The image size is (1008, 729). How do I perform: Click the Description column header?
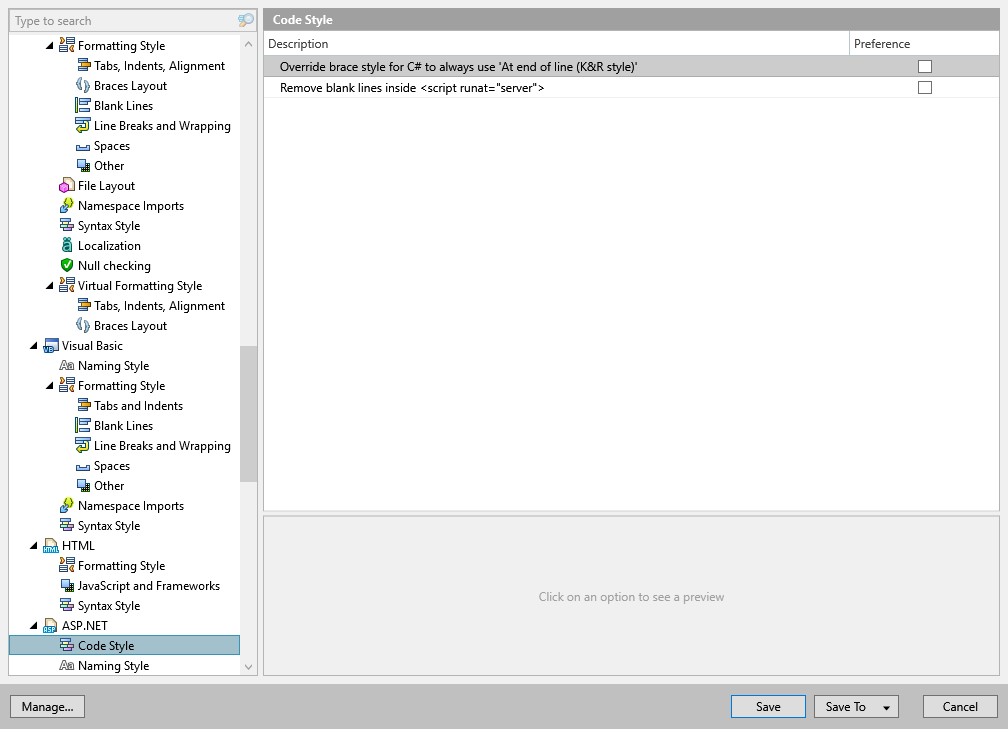[556, 44]
